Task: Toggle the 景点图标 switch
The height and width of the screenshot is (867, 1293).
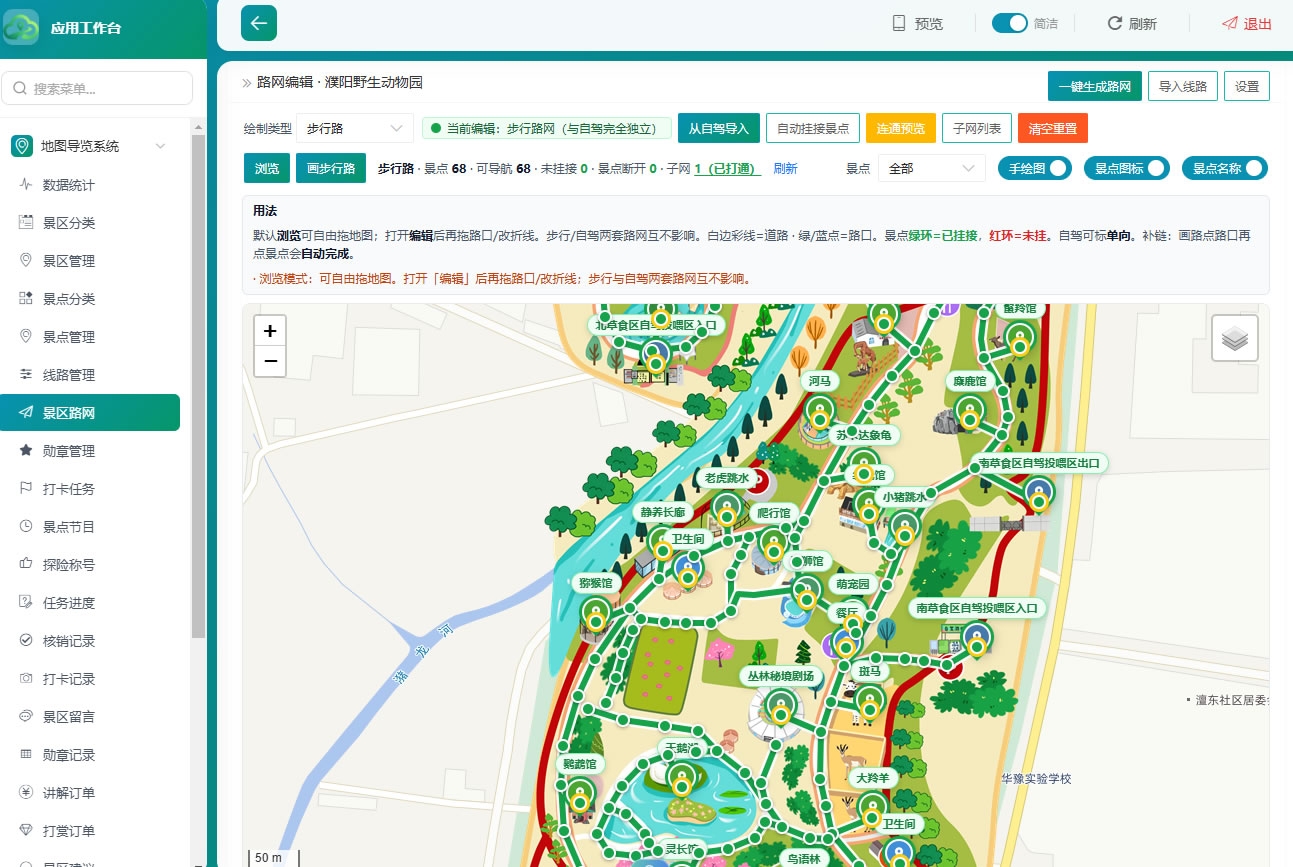Action: 1127,168
